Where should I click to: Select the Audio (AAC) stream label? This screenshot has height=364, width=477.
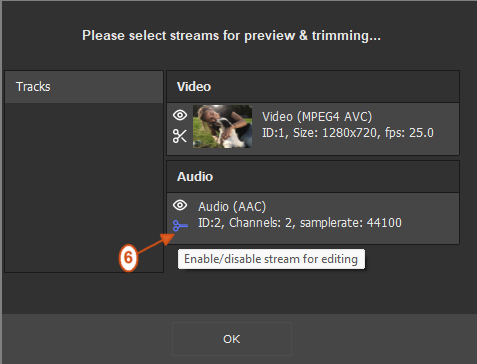point(232,207)
